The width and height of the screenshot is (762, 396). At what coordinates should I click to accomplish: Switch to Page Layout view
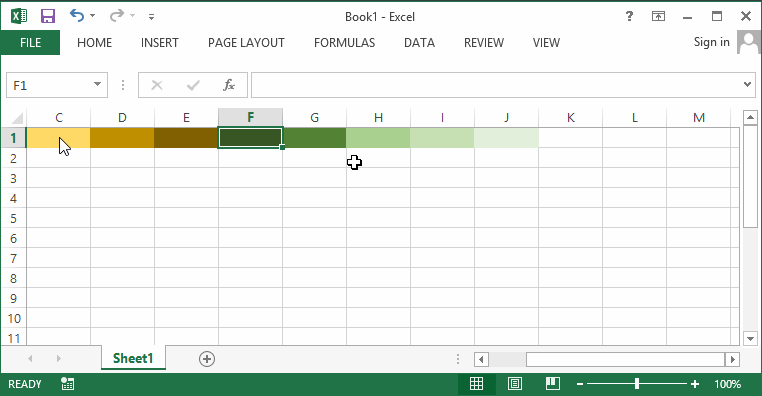tap(515, 384)
